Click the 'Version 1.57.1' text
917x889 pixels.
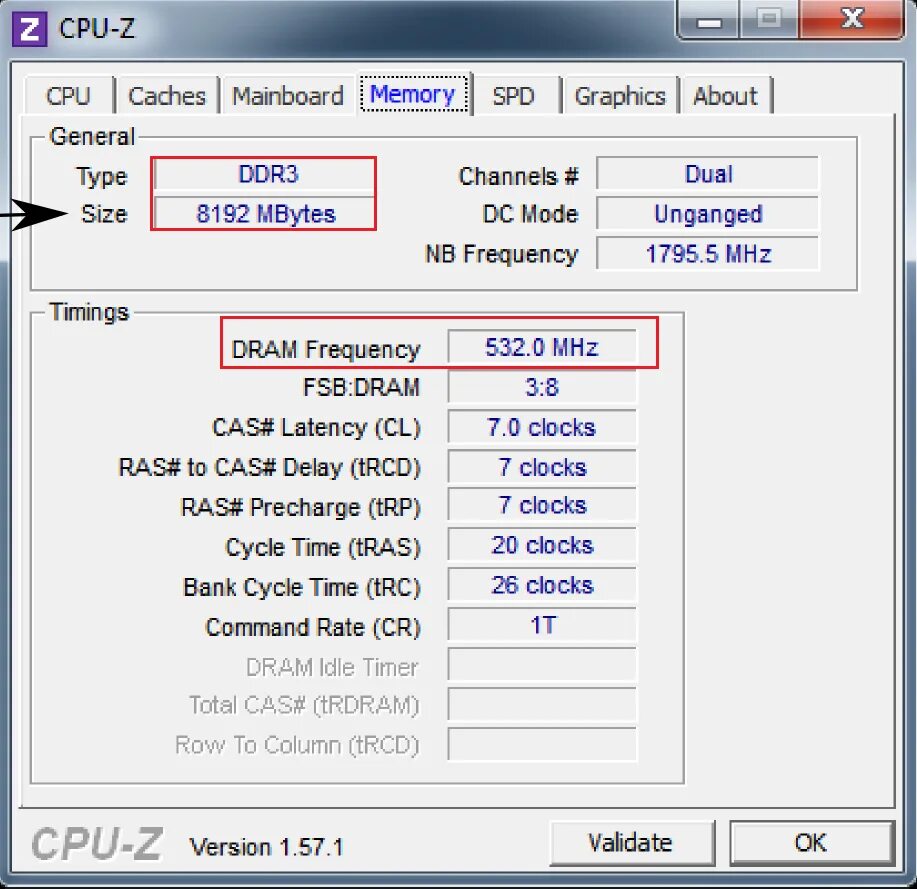(x=266, y=847)
